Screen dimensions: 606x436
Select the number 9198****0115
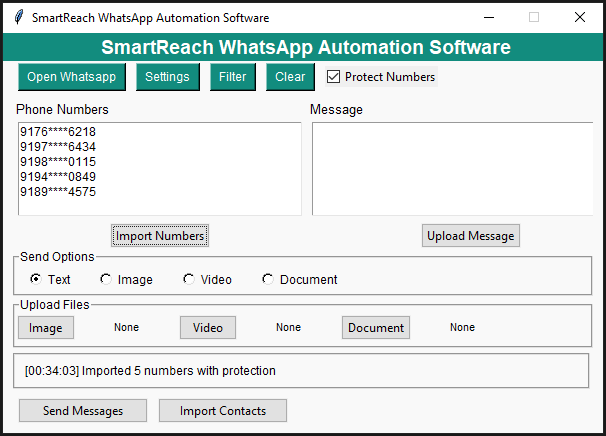click(x=58, y=162)
